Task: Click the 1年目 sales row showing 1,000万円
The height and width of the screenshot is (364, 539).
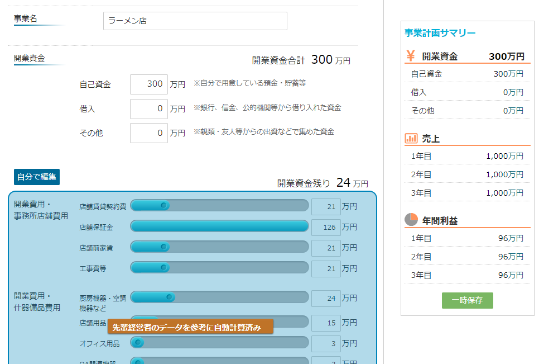Action: coord(467,156)
